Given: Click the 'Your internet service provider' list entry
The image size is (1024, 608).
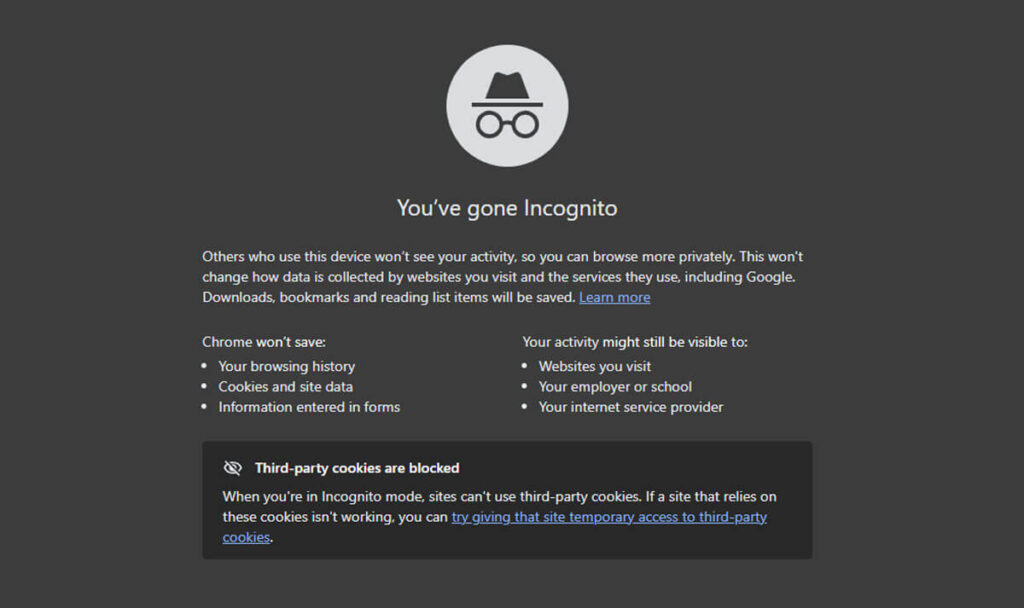Looking at the screenshot, I should pos(631,407).
